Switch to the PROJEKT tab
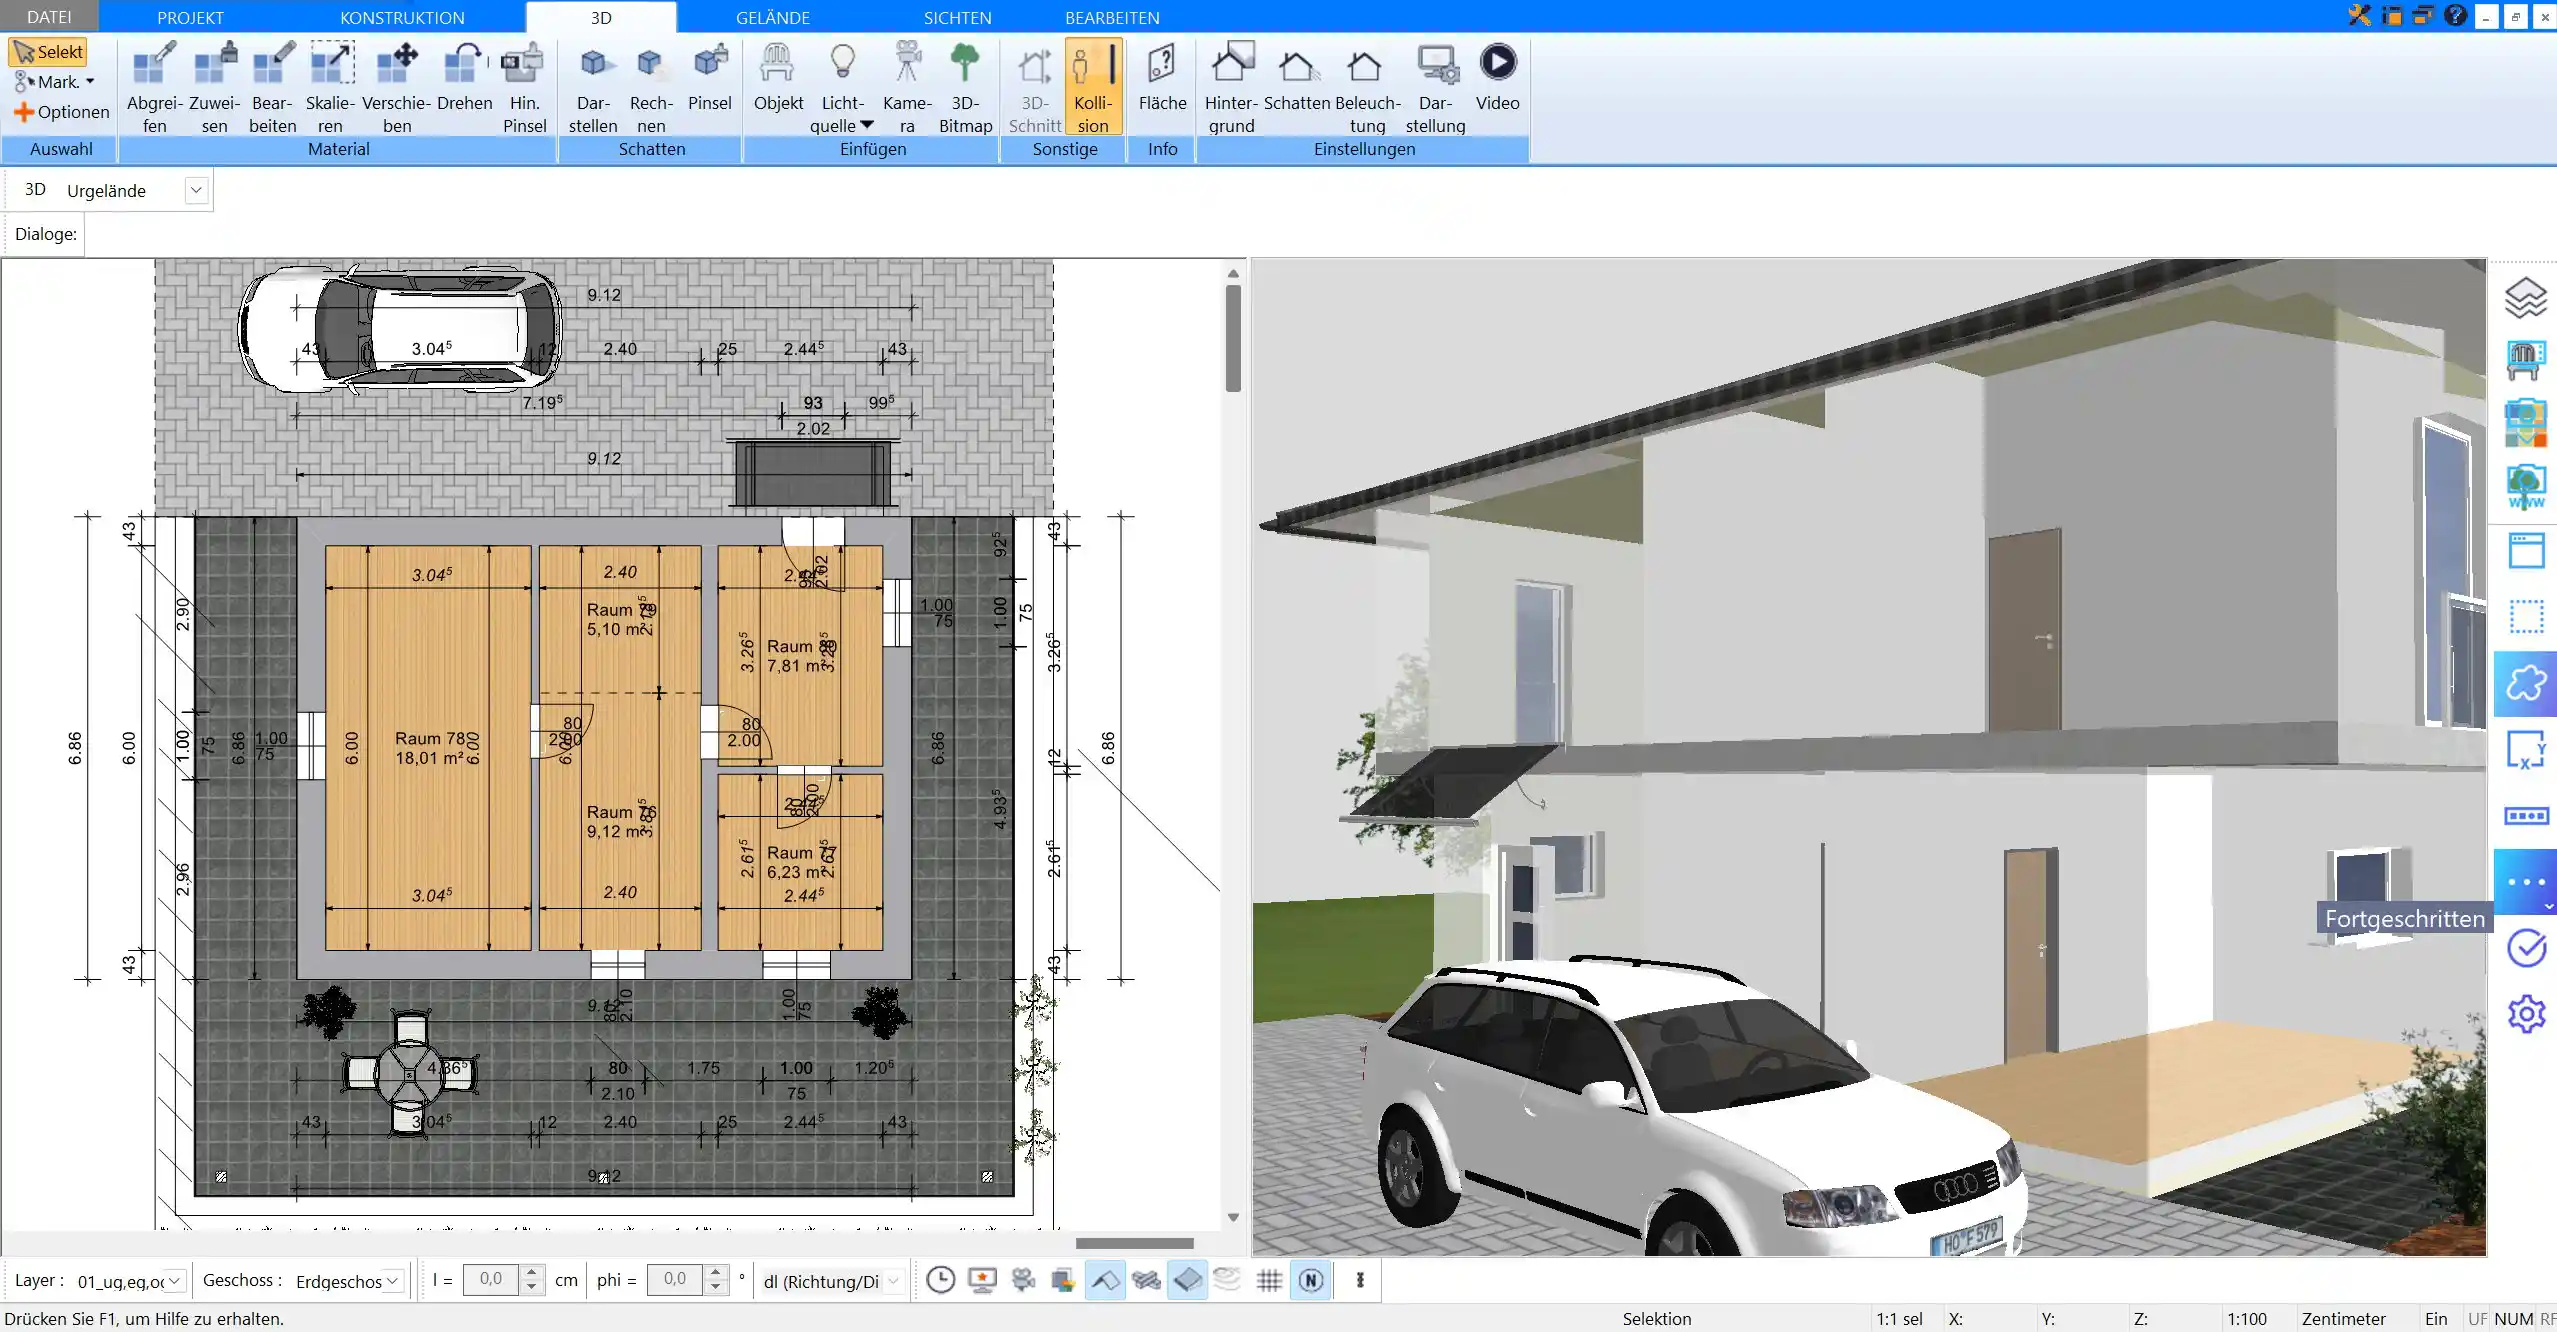Viewport: 2557px width, 1332px height. [190, 17]
